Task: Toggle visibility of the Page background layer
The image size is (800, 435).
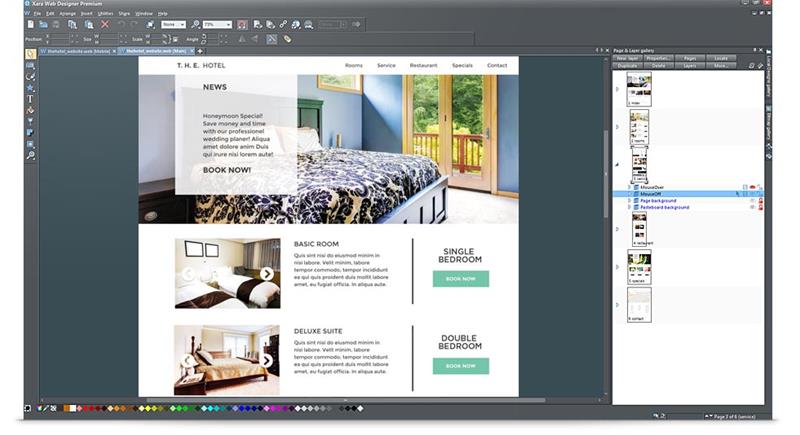Action: [x=752, y=201]
